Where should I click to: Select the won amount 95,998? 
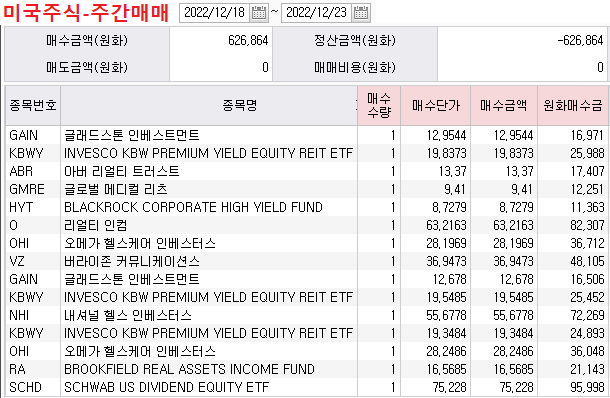(587, 387)
